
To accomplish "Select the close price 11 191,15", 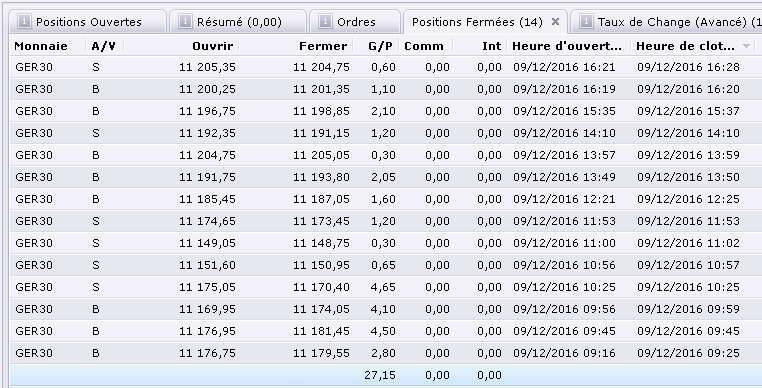I will coord(321,133).
